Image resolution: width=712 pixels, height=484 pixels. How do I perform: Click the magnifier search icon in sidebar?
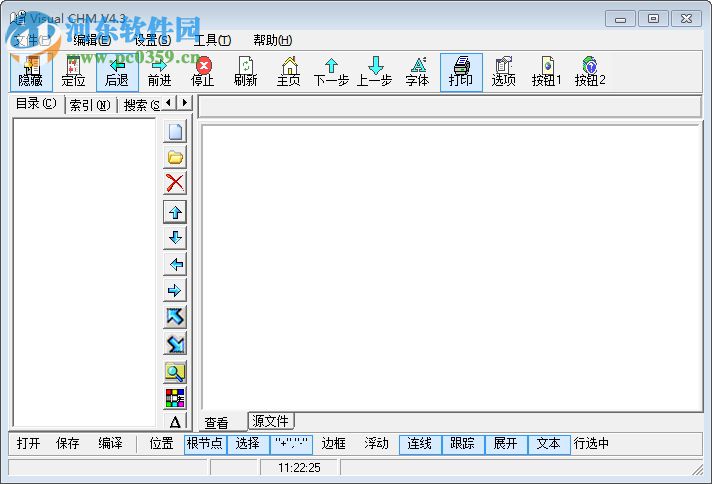click(175, 372)
